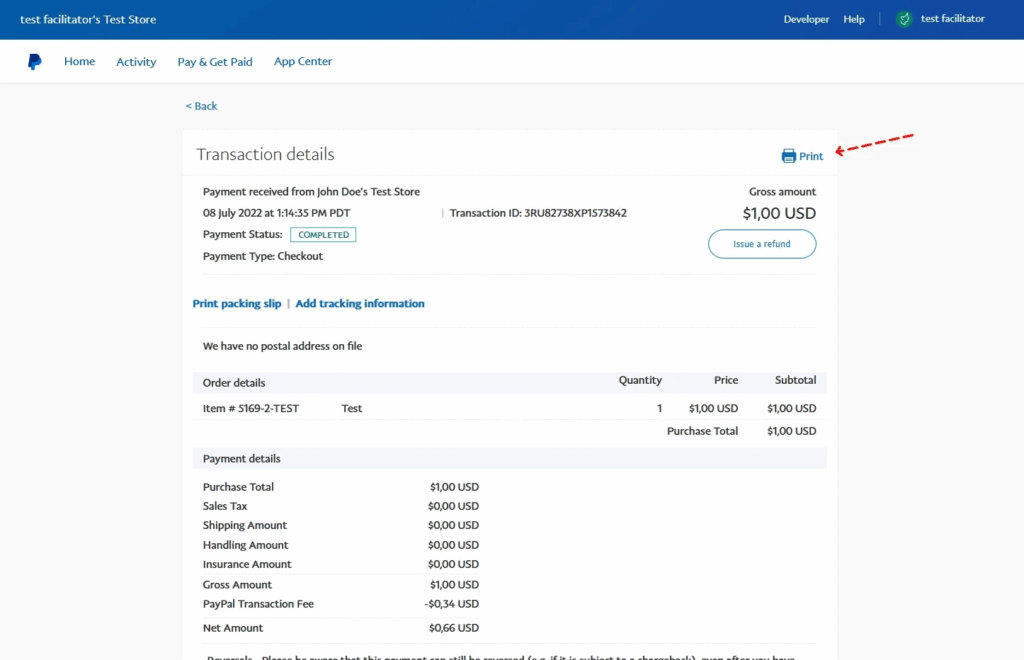Click the Print link text

tap(811, 156)
